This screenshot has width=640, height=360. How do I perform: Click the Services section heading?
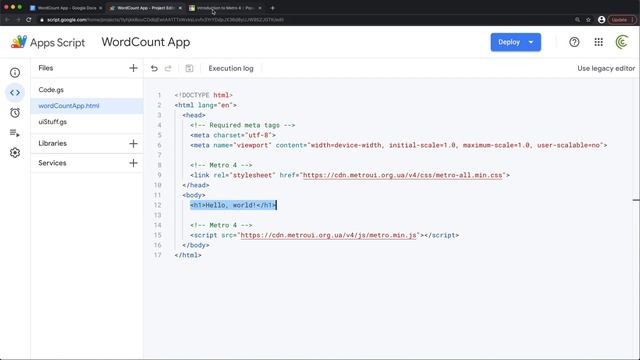point(52,163)
